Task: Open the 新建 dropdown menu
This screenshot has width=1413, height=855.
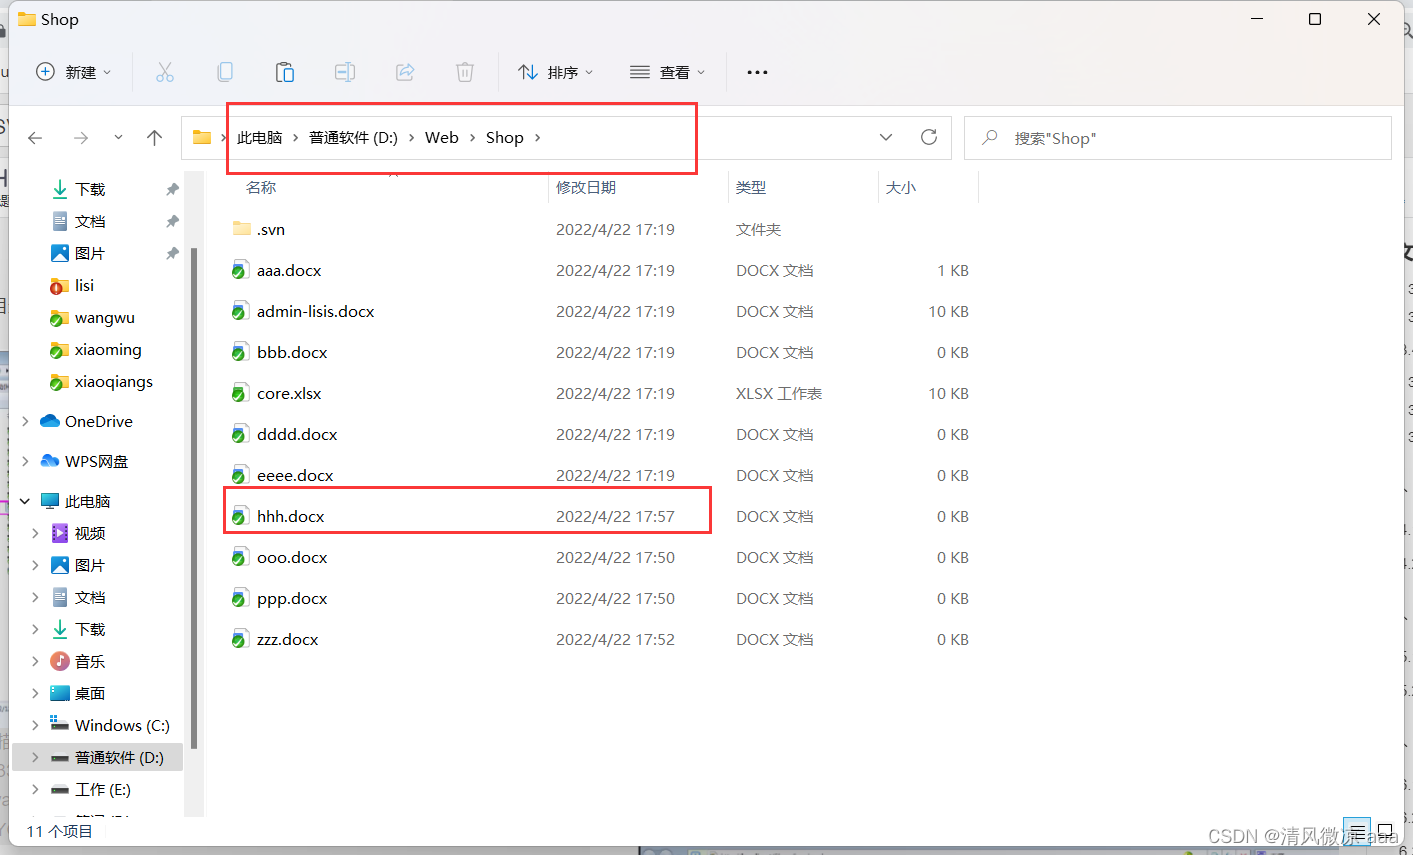Action: click(74, 72)
